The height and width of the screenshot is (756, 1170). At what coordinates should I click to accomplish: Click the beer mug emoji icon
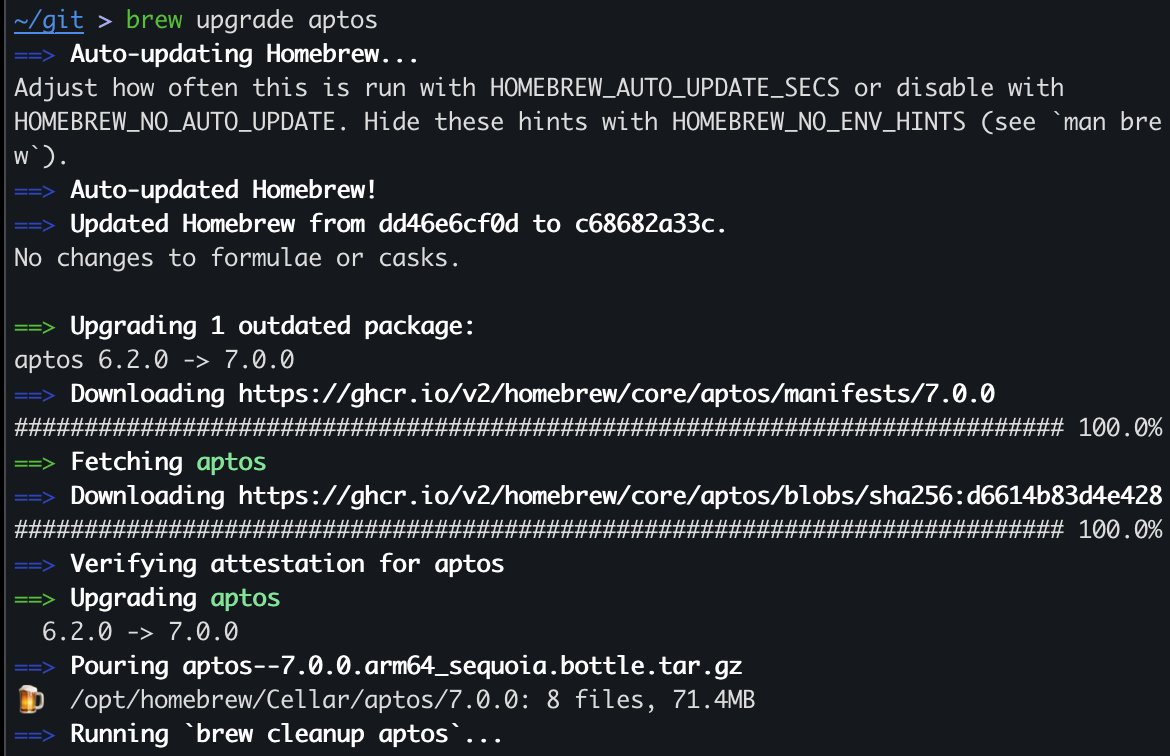(x=31, y=699)
